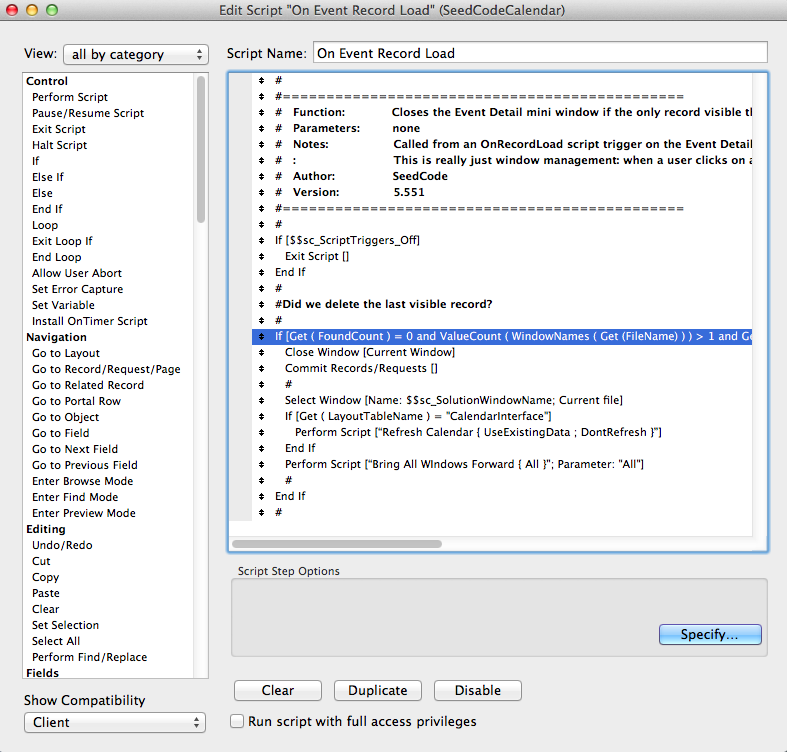Click the Duplicate button
This screenshot has height=752, width=787.
[378, 690]
